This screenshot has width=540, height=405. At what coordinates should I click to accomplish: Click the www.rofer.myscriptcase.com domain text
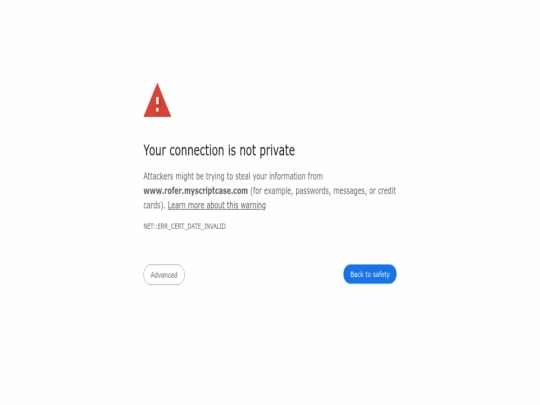[x=196, y=191]
